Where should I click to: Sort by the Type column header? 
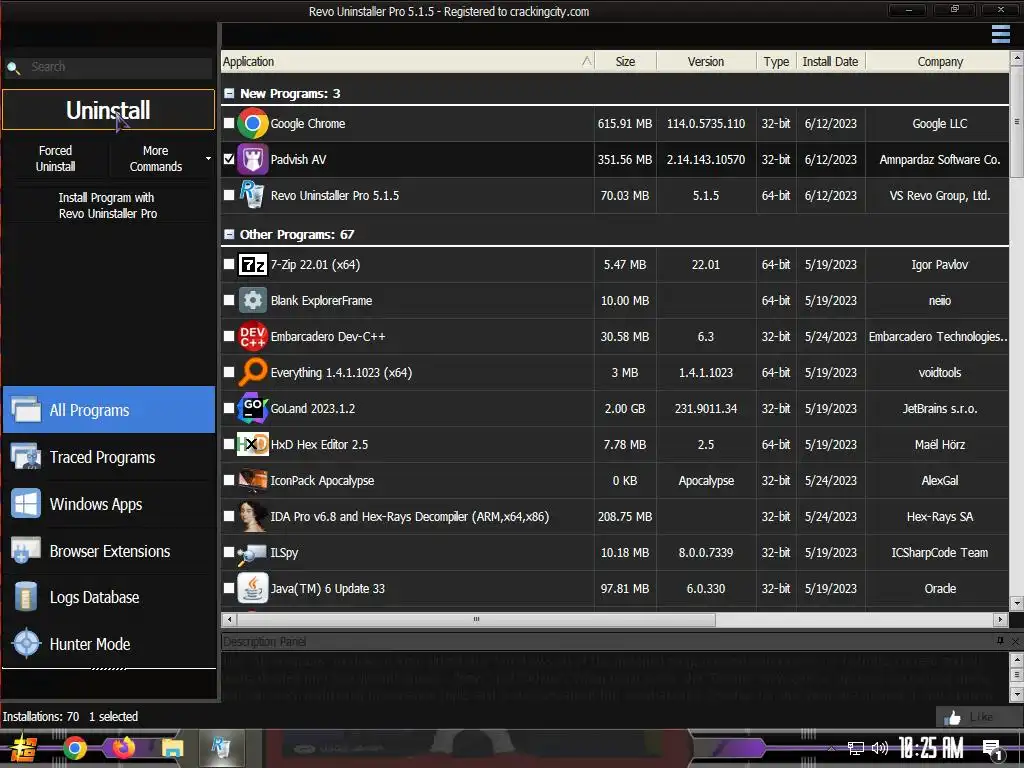coord(776,61)
